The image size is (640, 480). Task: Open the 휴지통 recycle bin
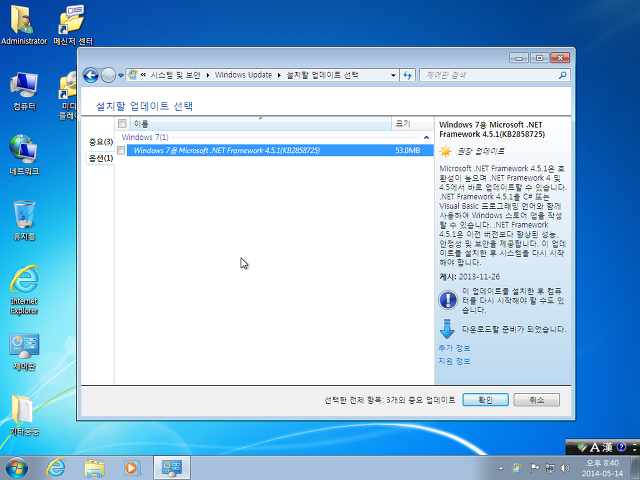tap(24, 220)
